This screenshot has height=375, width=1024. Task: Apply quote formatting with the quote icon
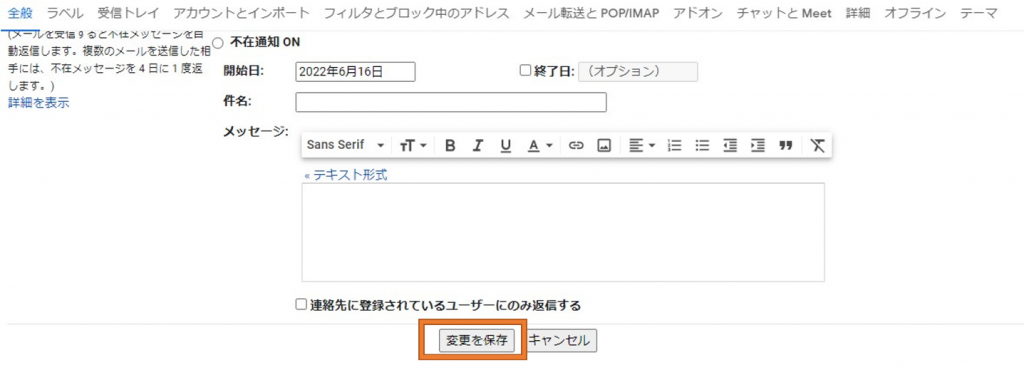coord(786,145)
